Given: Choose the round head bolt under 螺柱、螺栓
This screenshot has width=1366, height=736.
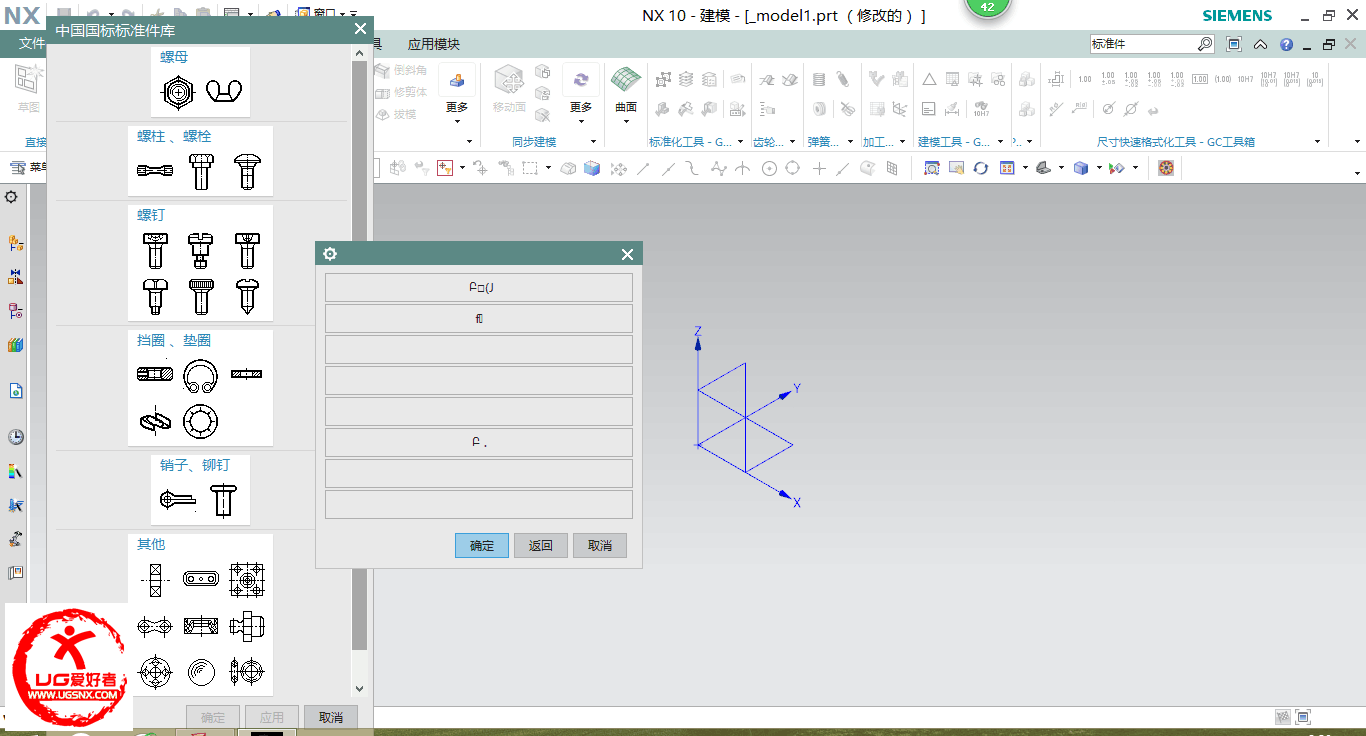Looking at the screenshot, I should pos(246,171).
